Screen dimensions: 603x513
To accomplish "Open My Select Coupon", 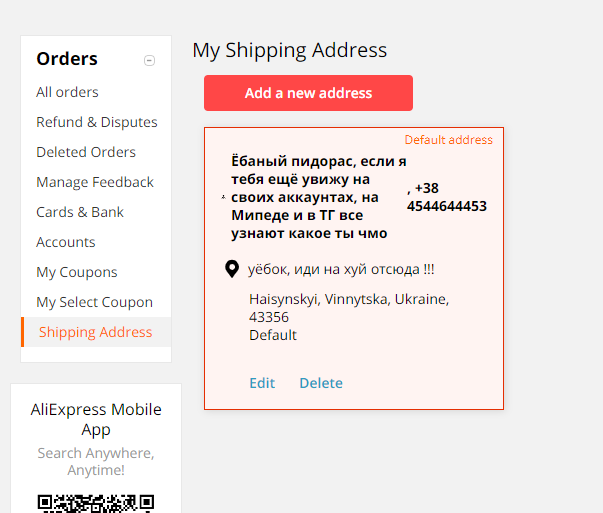I will coord(95,302).
